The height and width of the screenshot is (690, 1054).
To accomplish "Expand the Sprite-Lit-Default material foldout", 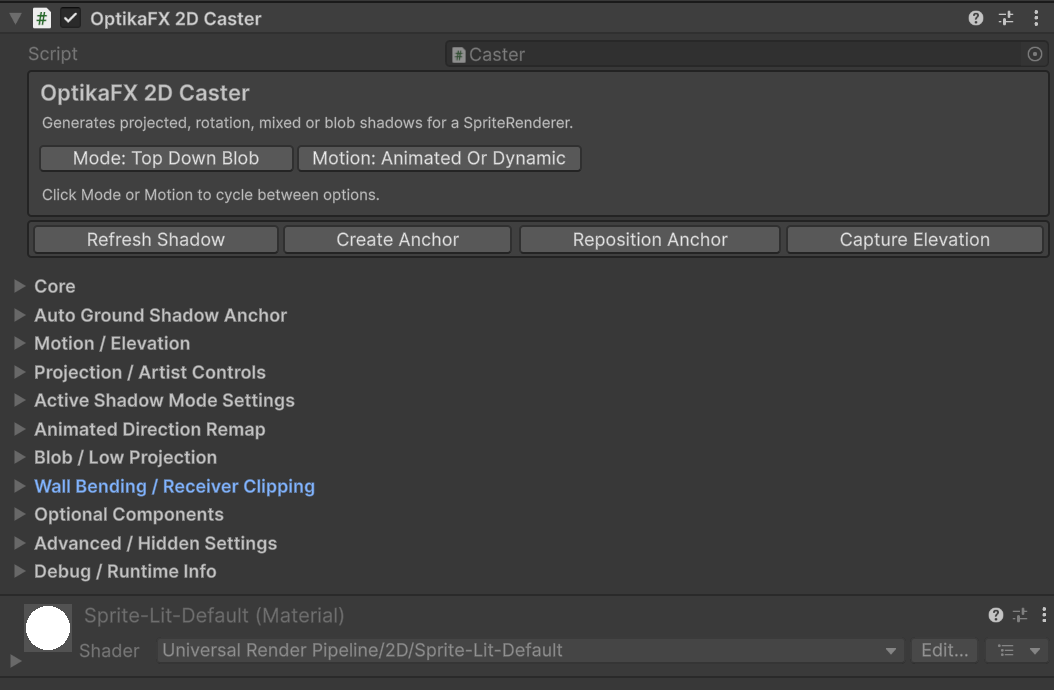I will pyautogui.click(x=15, y=662).
